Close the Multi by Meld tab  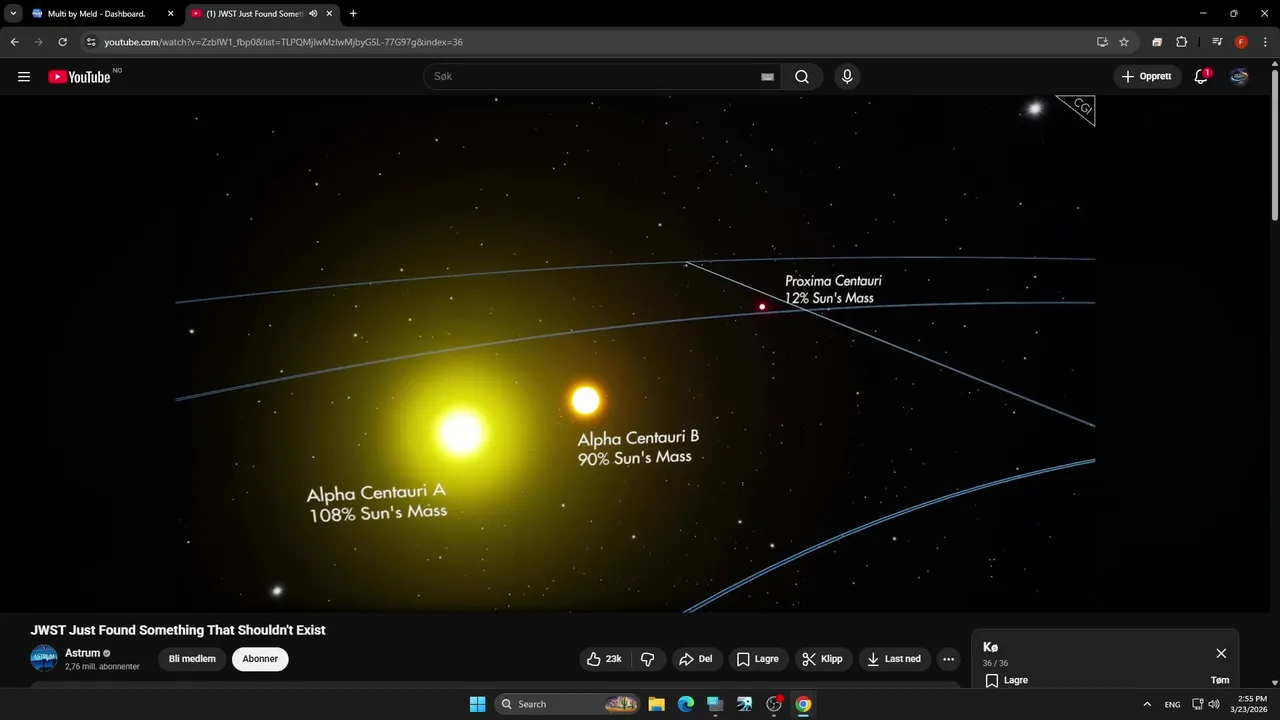pyautogui.click(x=169, y=13)
